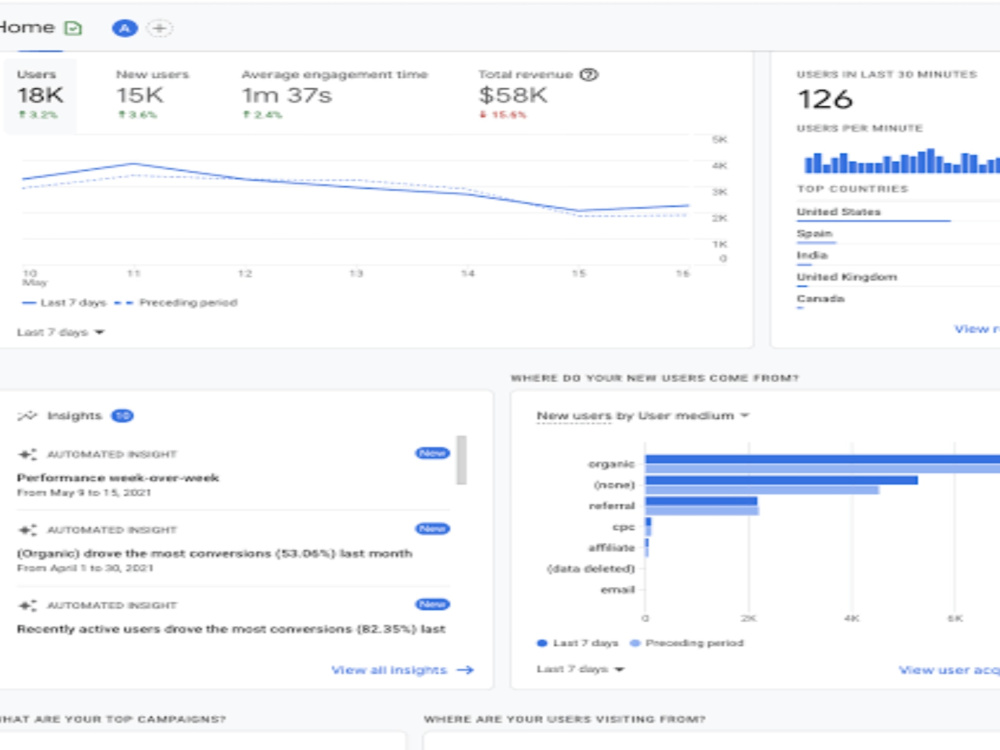Click the Last 7 days dot in the bar chart legend
1000x750 pixels.
(542, 643)
